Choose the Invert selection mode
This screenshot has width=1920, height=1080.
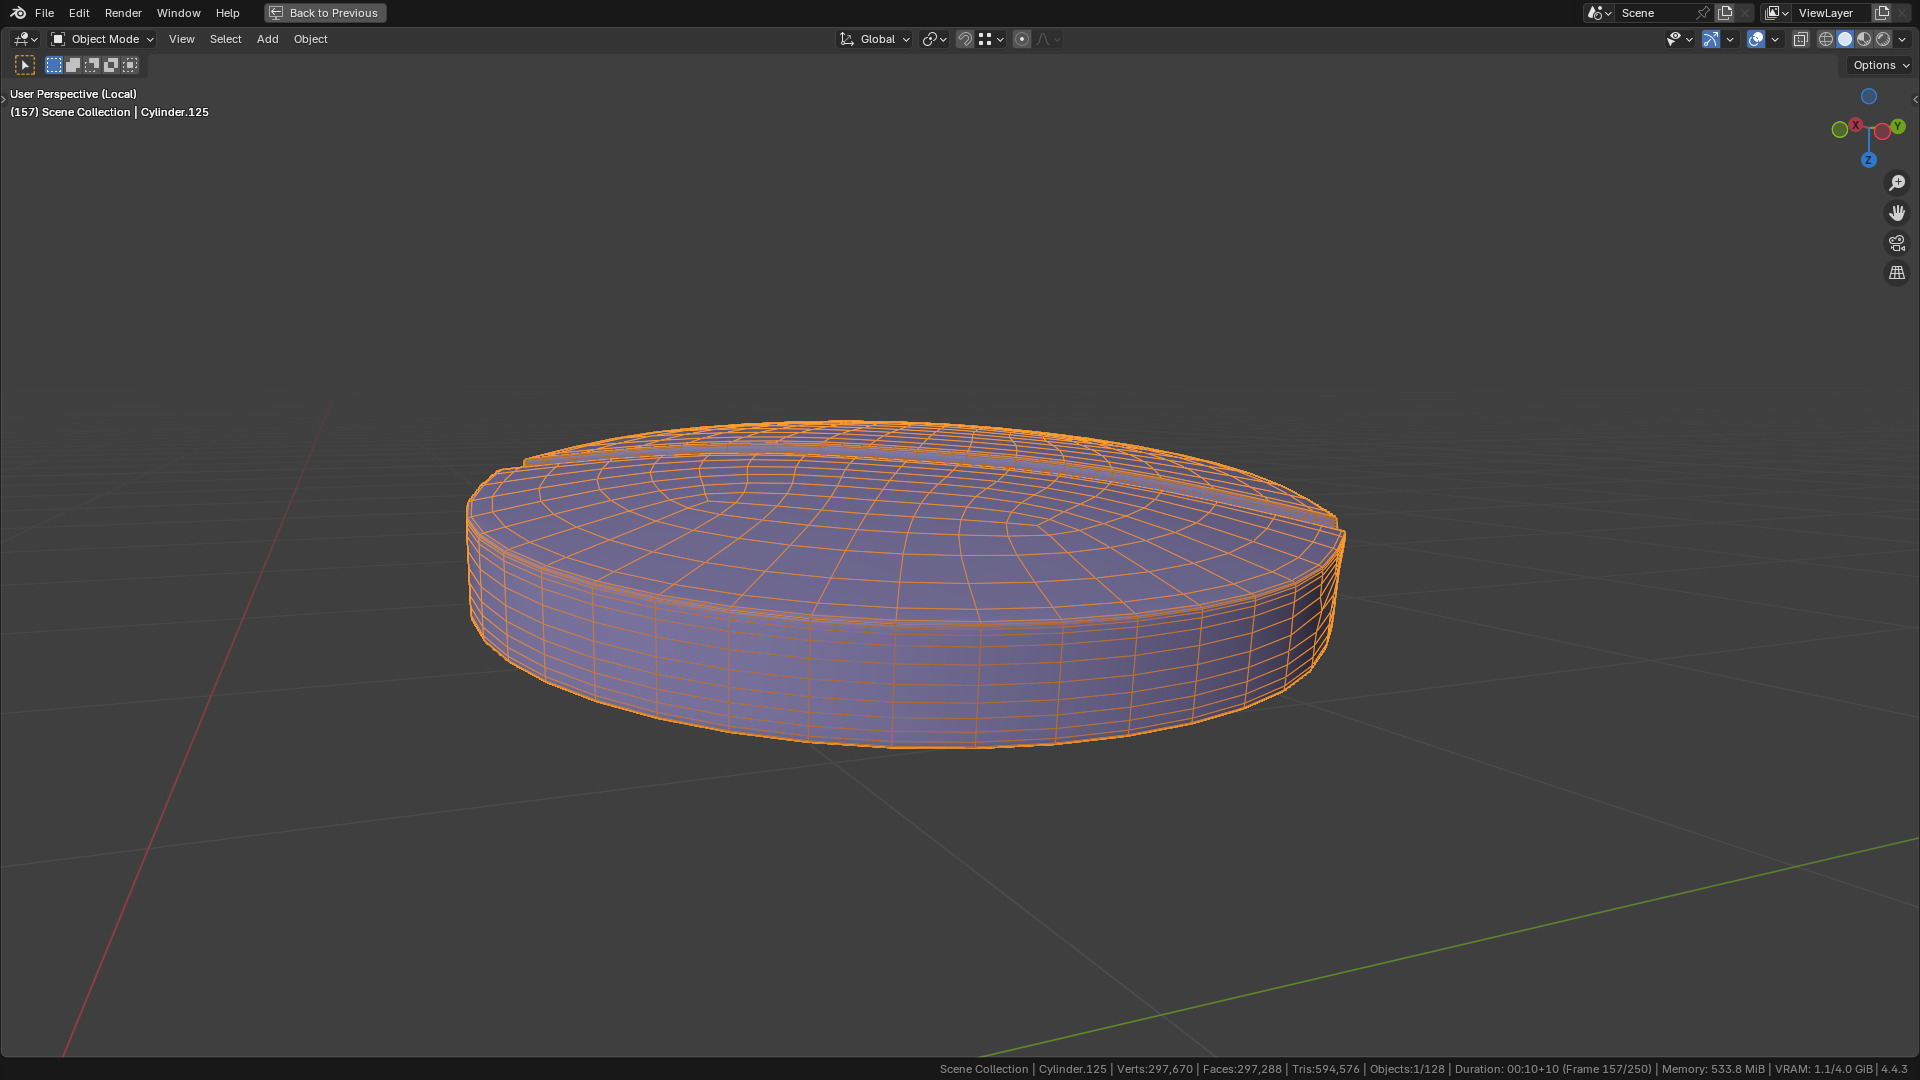(111, 65)
